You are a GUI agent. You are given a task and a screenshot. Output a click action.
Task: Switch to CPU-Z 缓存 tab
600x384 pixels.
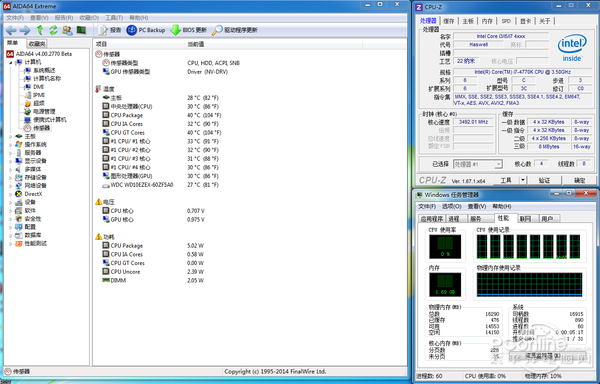click(x=449, y=21)
